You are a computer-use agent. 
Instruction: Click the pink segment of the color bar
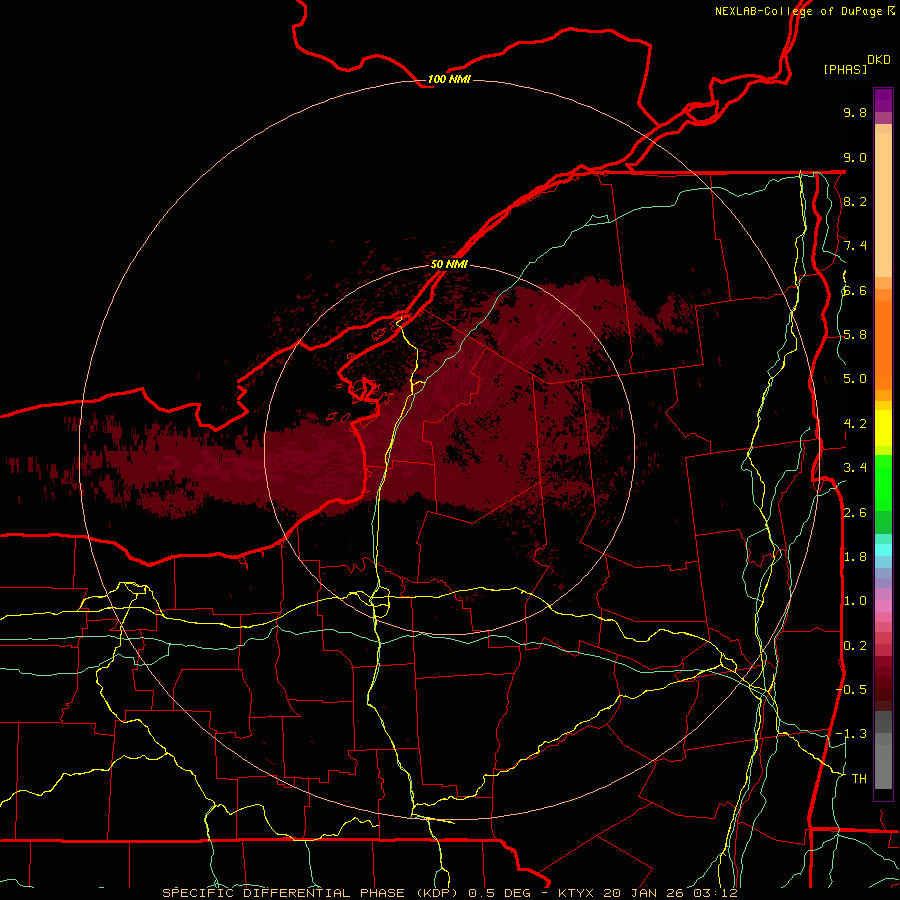click(883, 606)
